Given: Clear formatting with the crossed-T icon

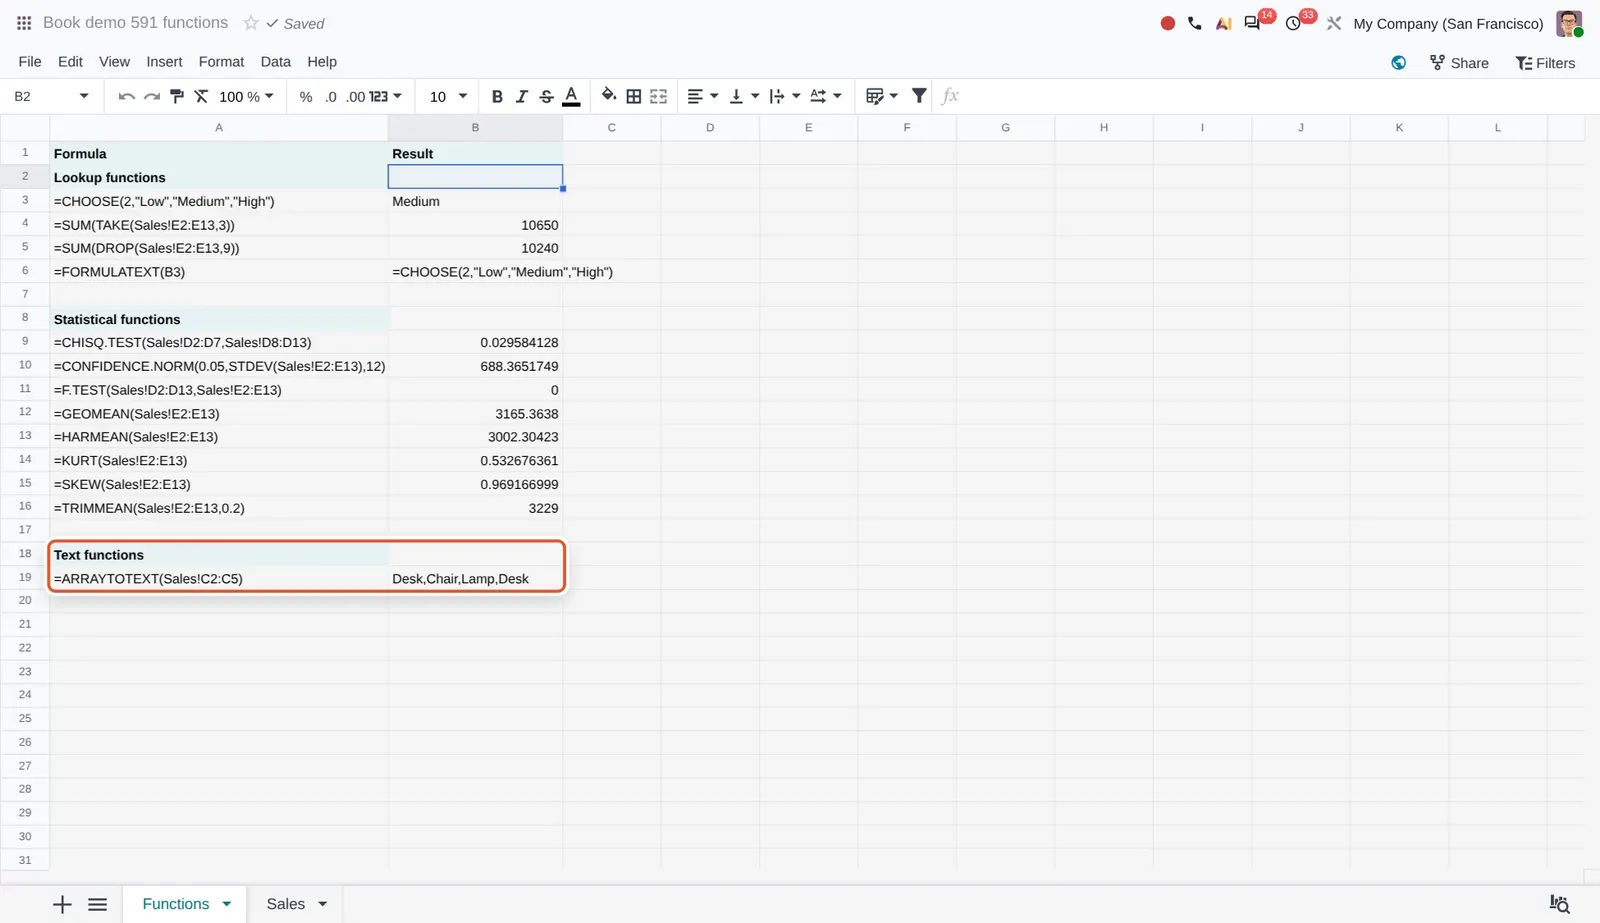Looking at the screenshot, I should click(201, 96).
